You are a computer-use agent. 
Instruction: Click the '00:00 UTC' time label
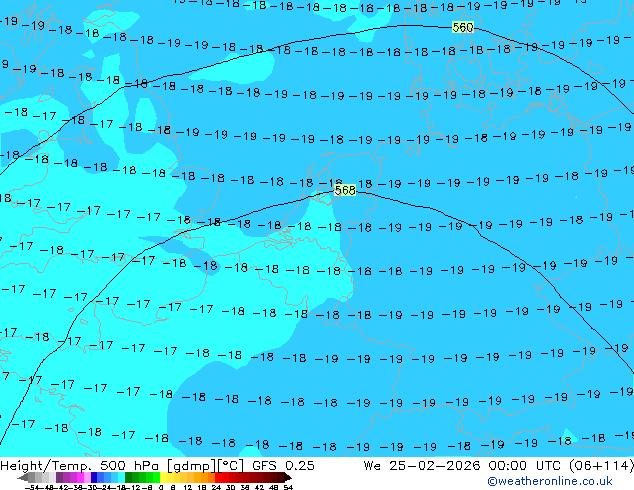[x=526, y=466]
